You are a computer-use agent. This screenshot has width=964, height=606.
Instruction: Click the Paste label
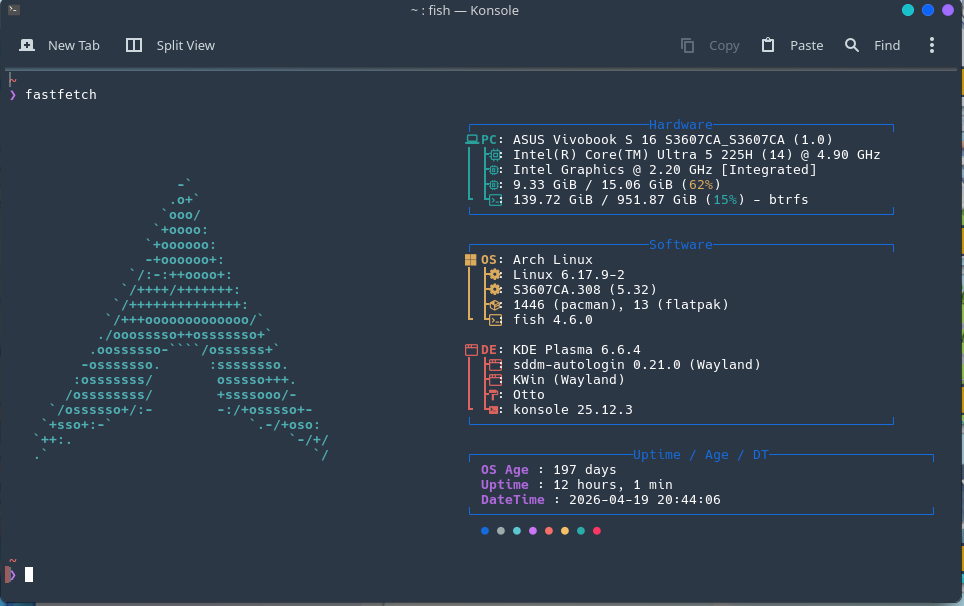click(x=807, y=45)
